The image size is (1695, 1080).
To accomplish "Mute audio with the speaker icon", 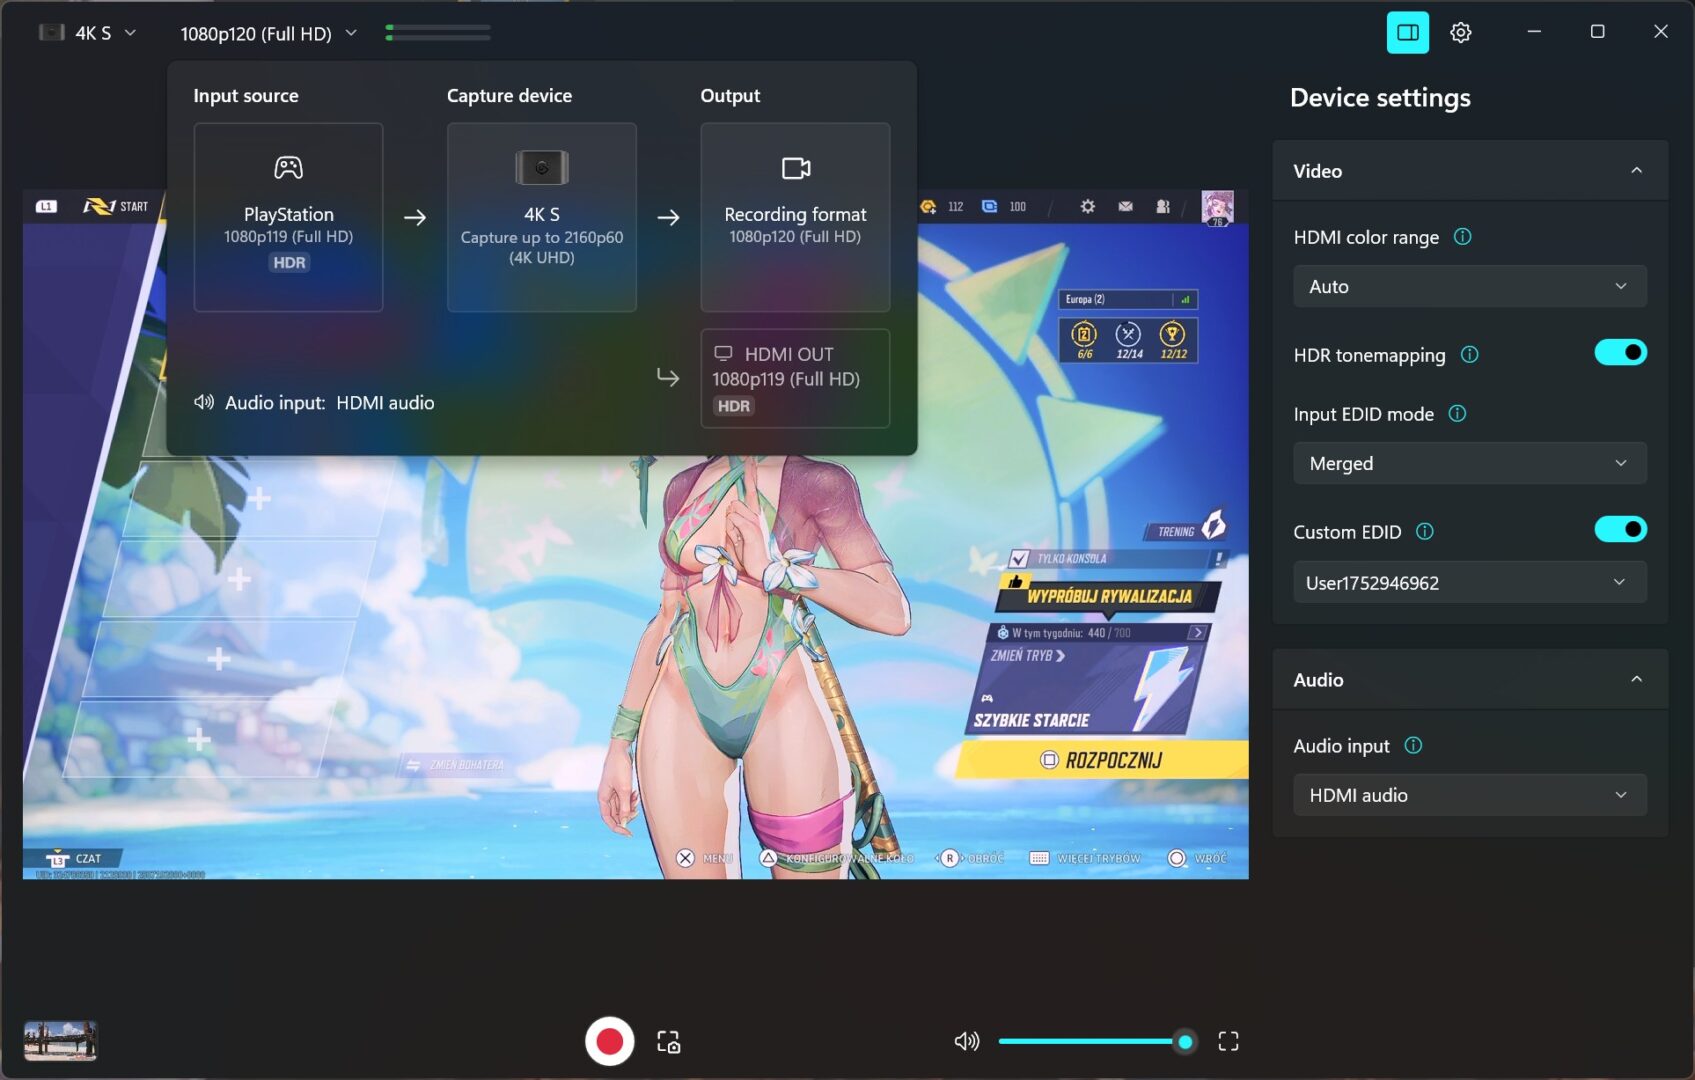I will point(966,1041).
